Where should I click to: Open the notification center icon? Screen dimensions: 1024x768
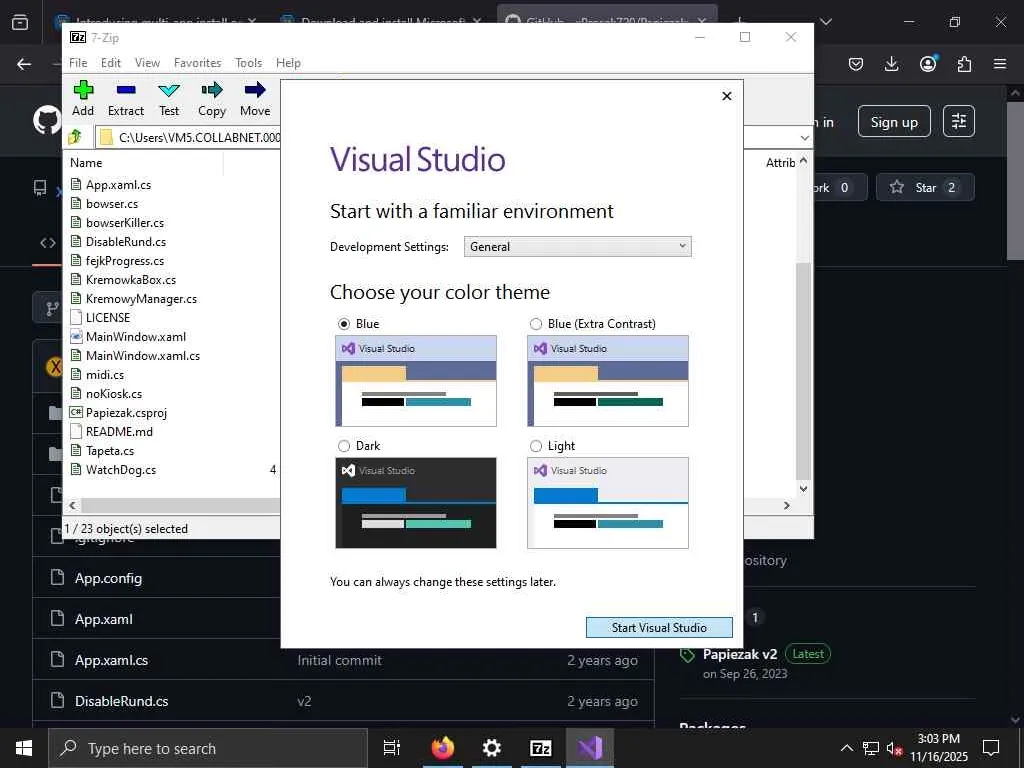point(991,748)
